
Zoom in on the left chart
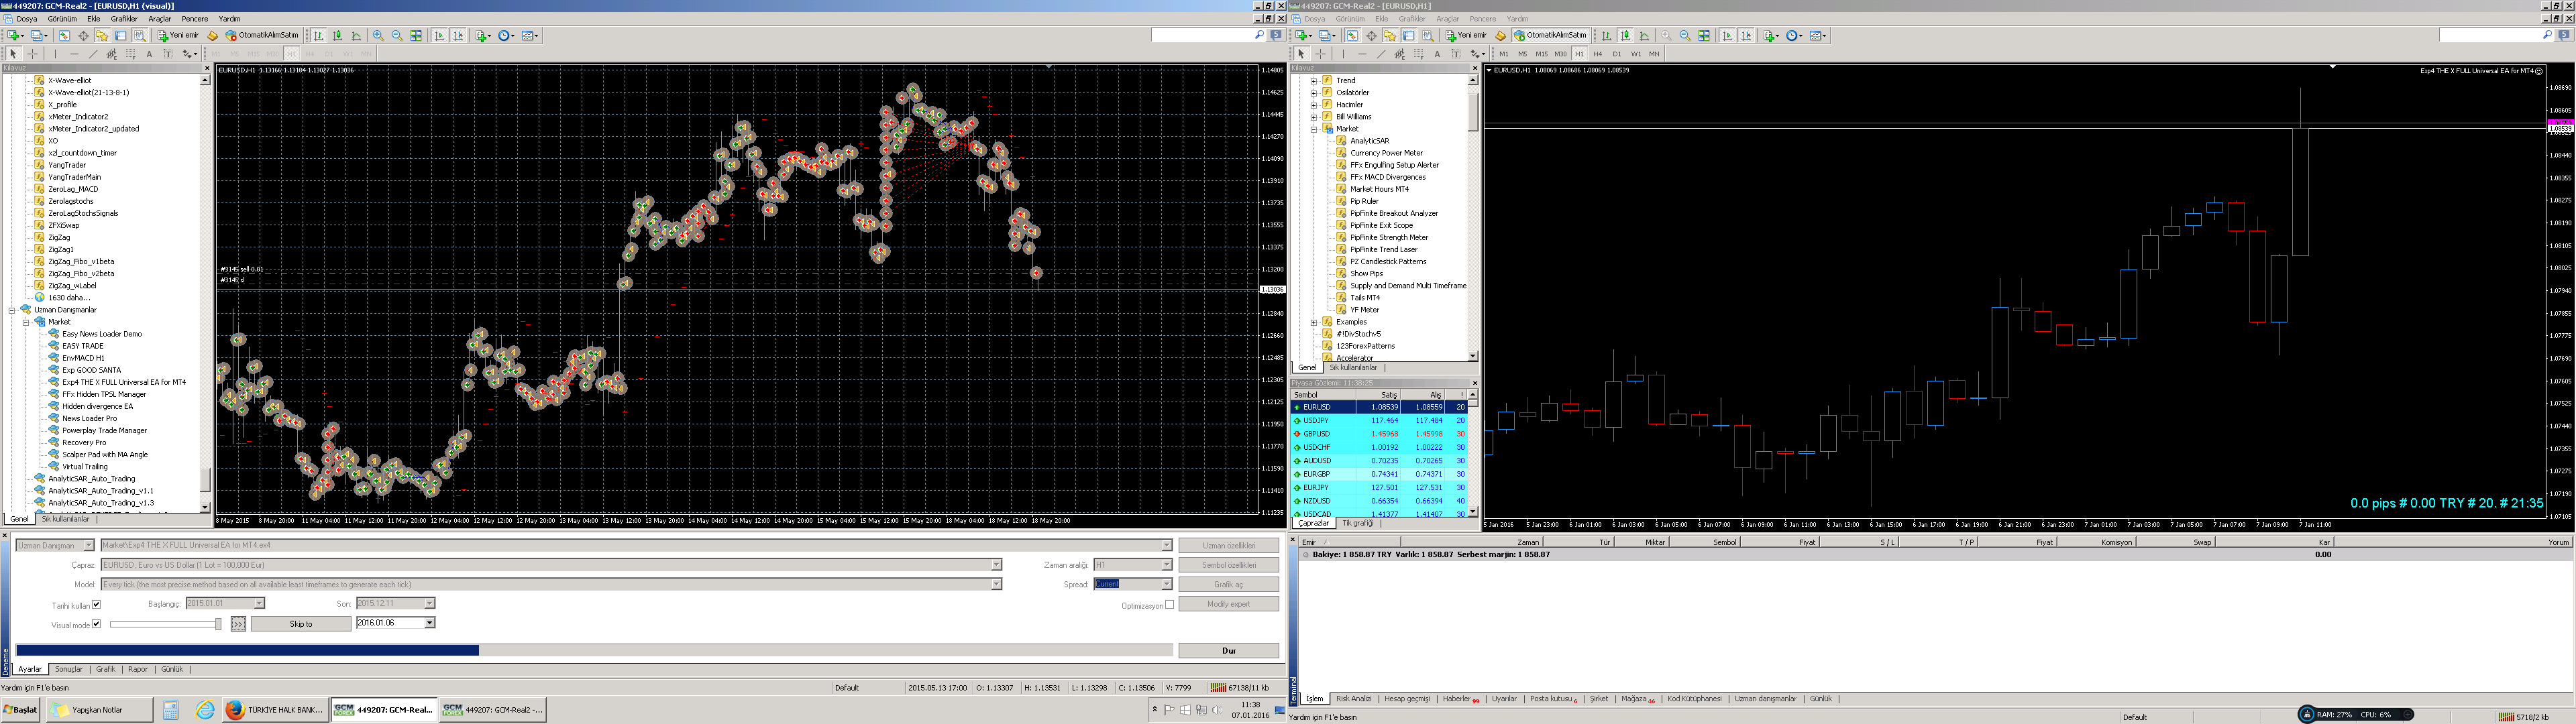[x=378, y=36]
